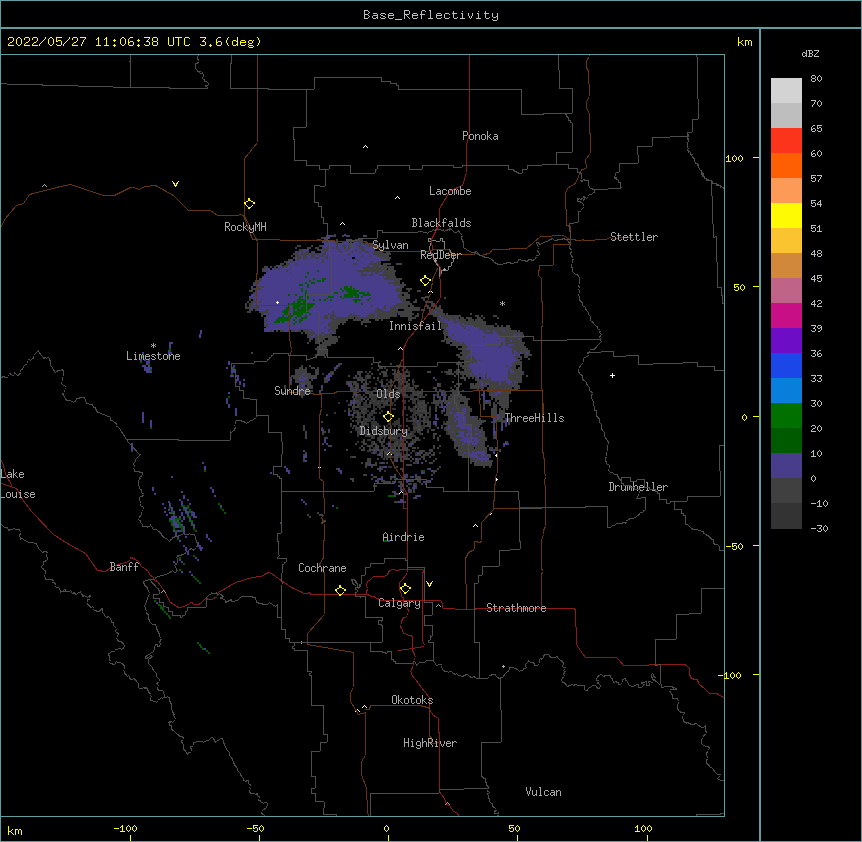Click the dBZ legend heading
Image resolution: width=862 pixels, height=842 pixels.
coord(810,53)
